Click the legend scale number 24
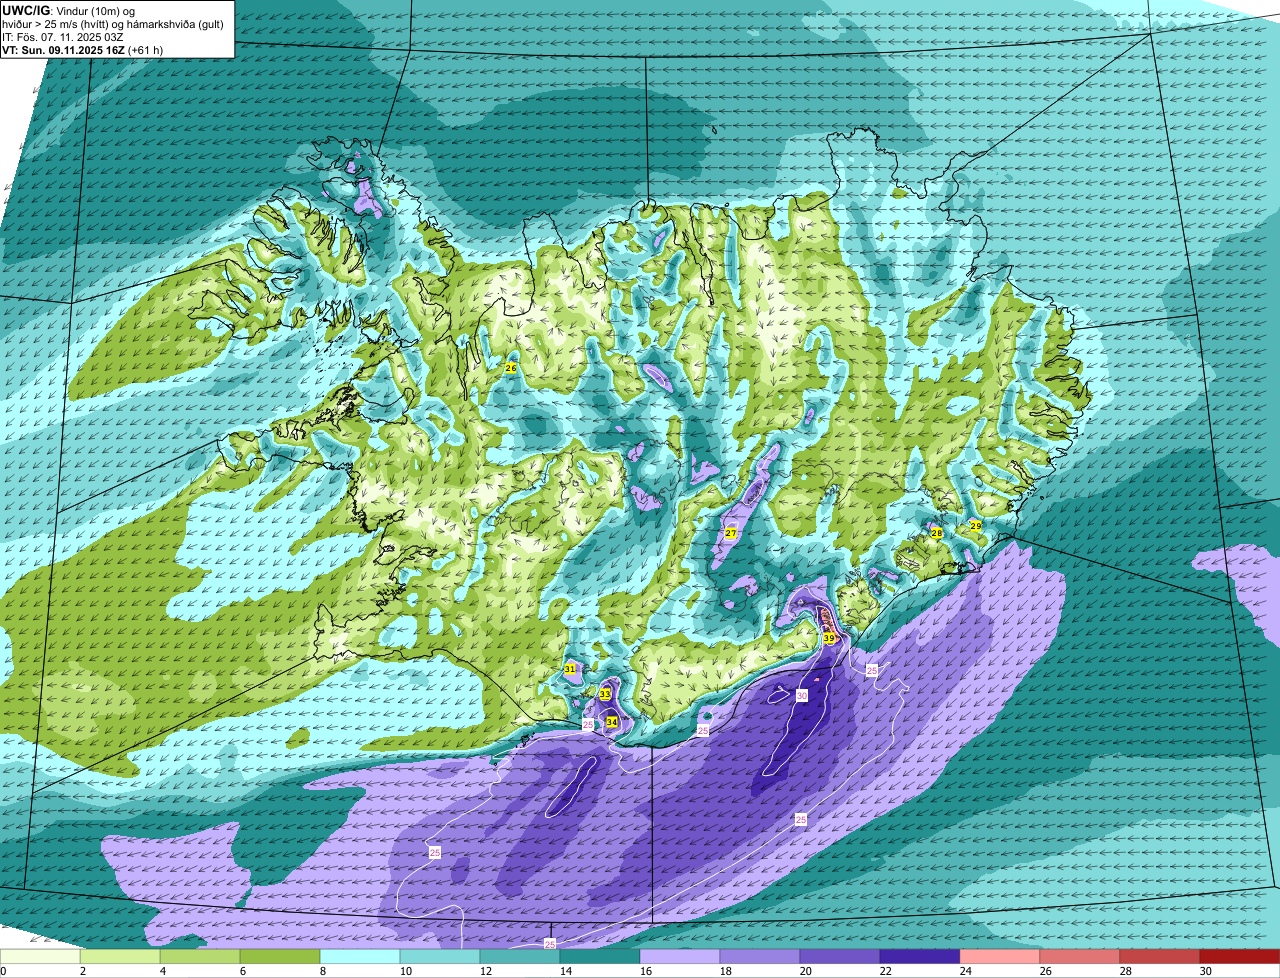Viewport: 1280px width, 978px height. pyautogui.click(x=966, y=971)
